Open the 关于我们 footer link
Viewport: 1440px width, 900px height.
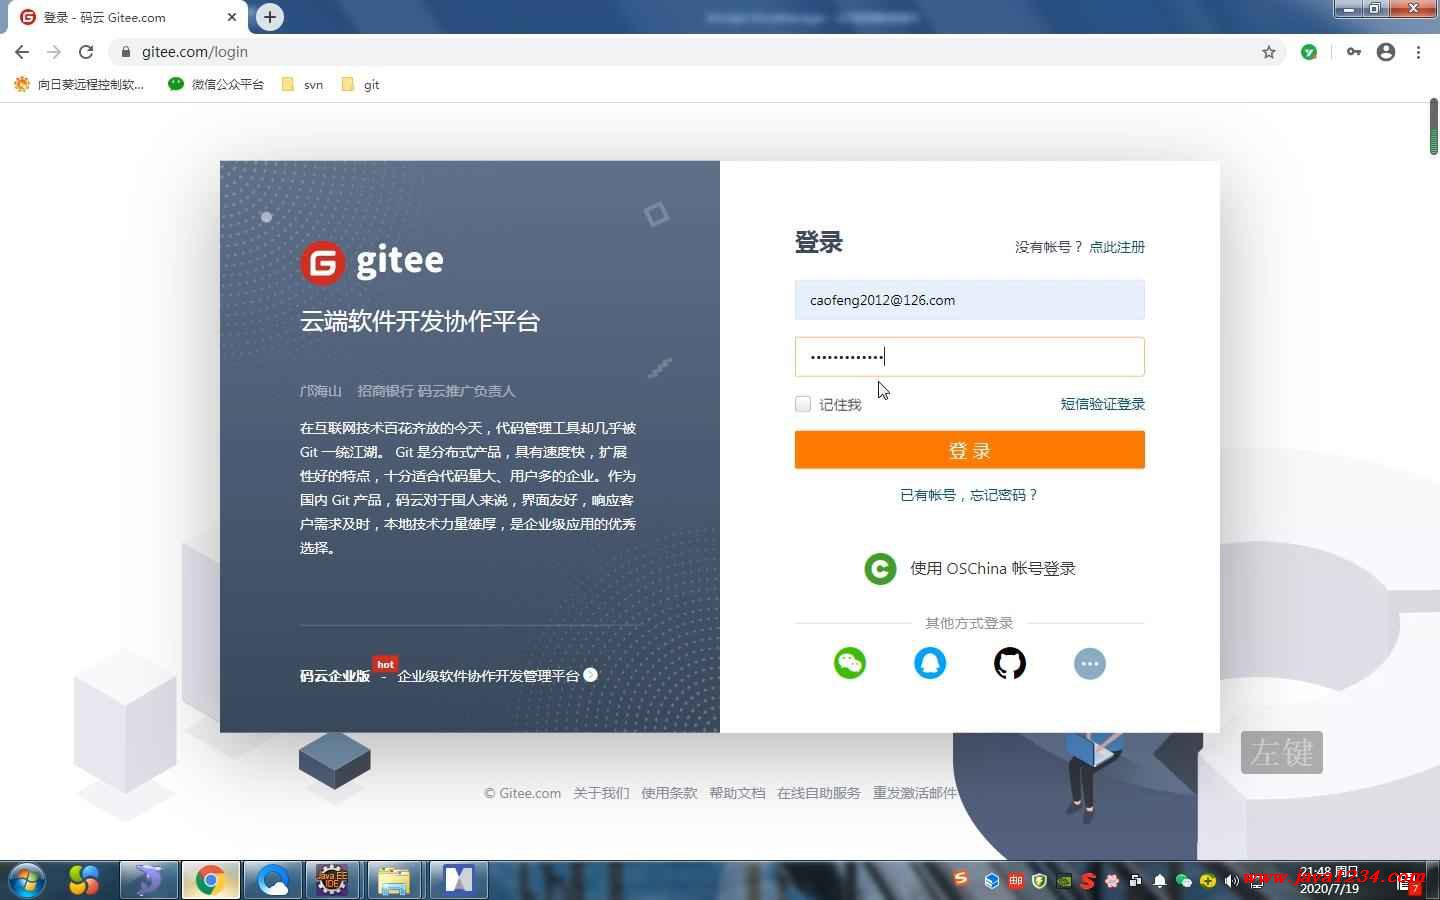click(x=601, y=793)
